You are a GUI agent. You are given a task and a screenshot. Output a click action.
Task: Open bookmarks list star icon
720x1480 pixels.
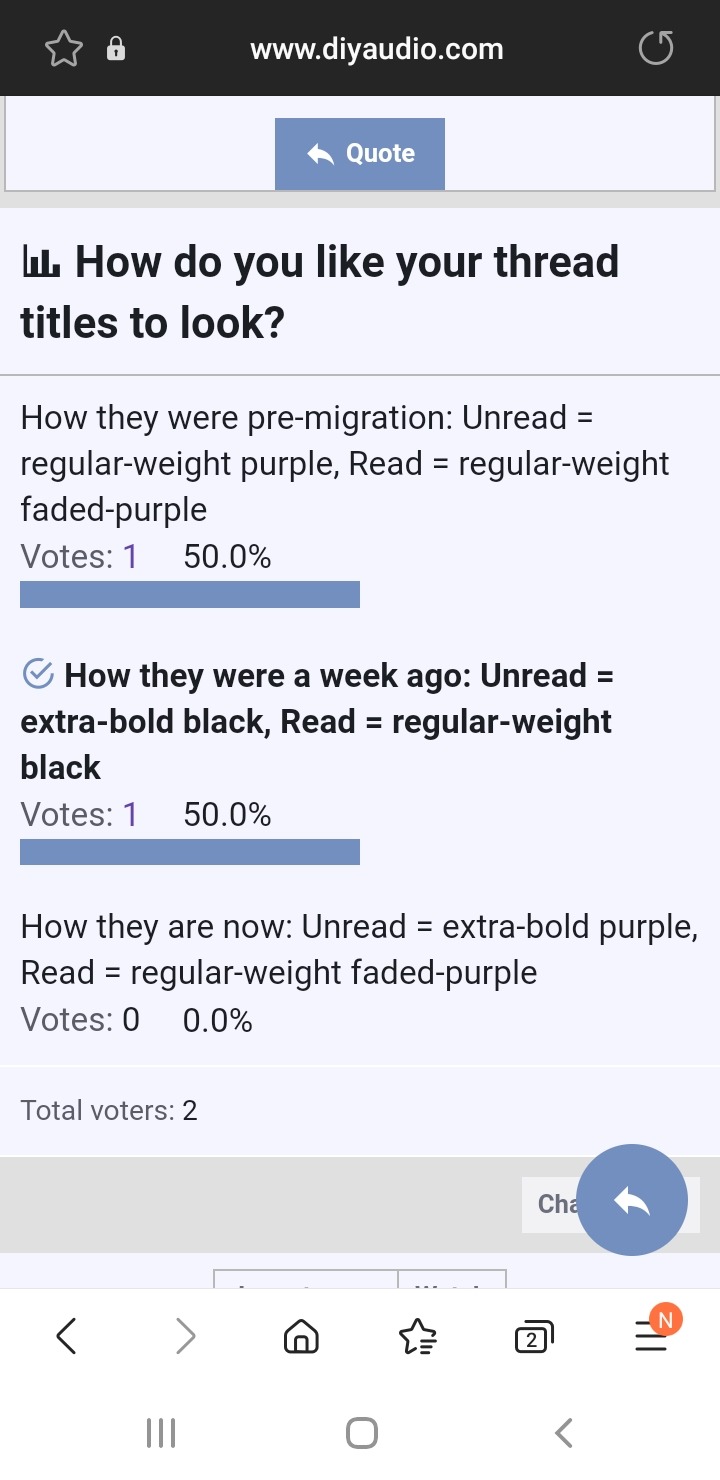pos(417,1336)
